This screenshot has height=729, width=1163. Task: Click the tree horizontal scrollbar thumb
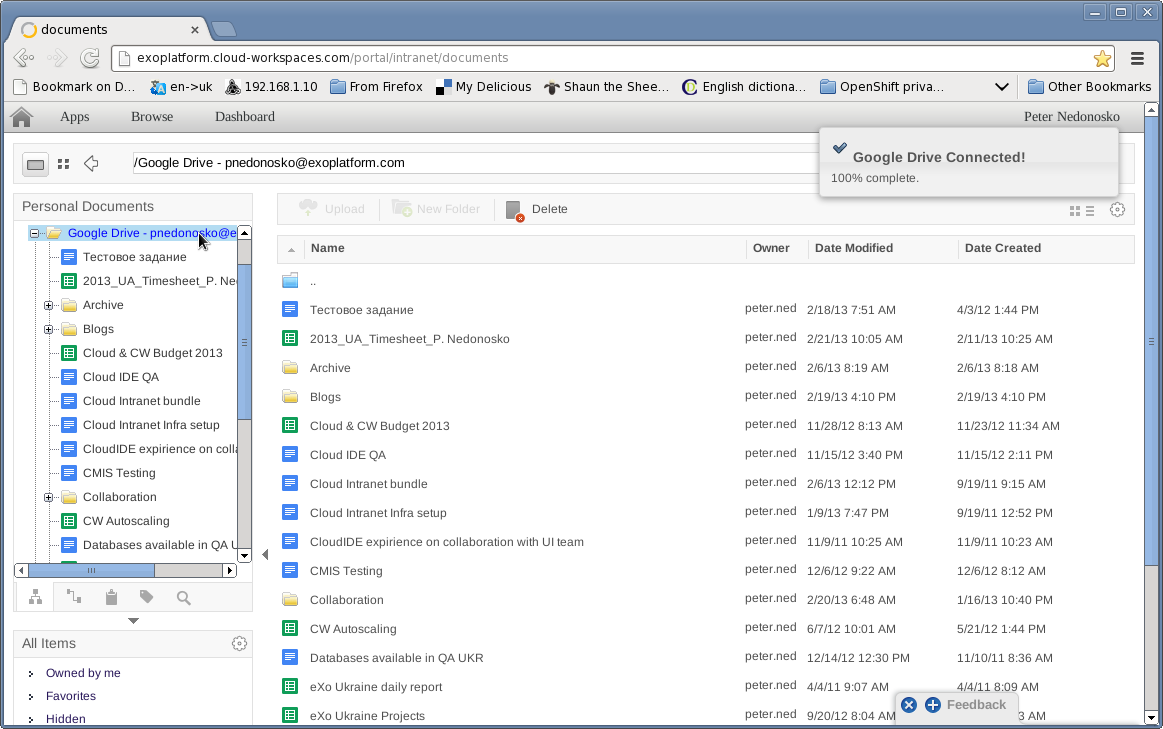(x=91, y=570)
